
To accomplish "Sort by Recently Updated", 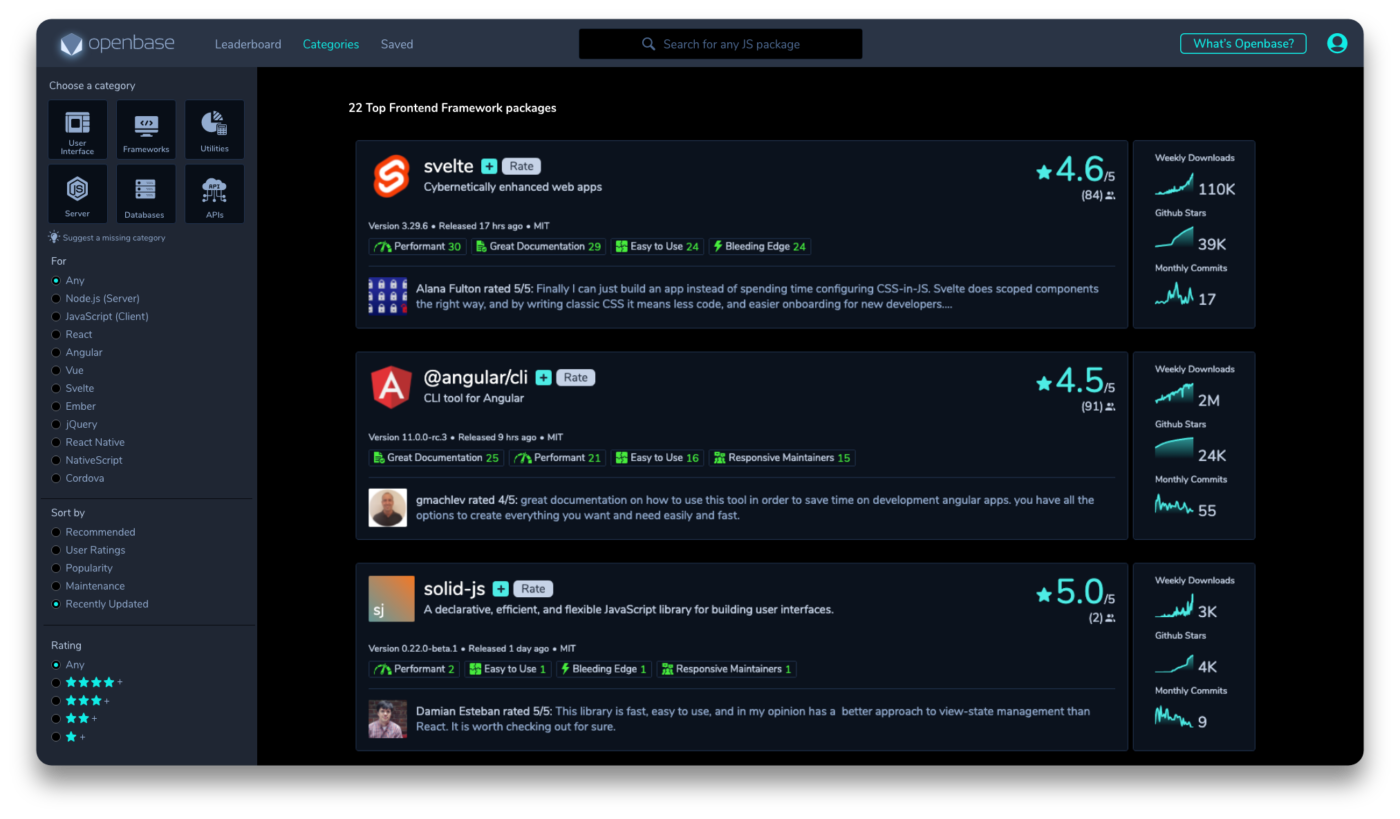I will (100, 605).
